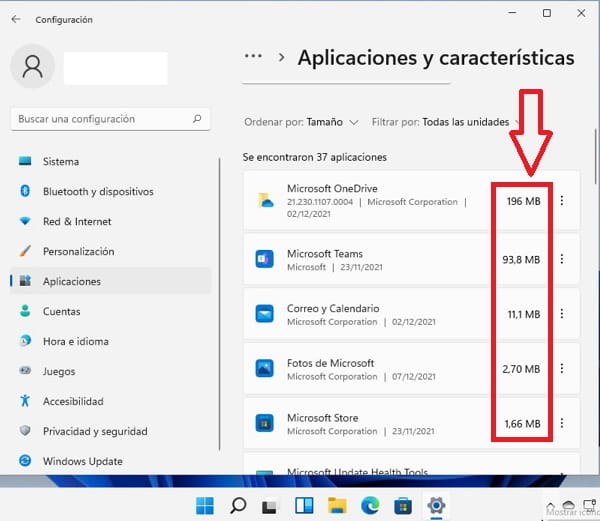
Task: Click the Privacidad shield icon
Action: coord(25,430)
